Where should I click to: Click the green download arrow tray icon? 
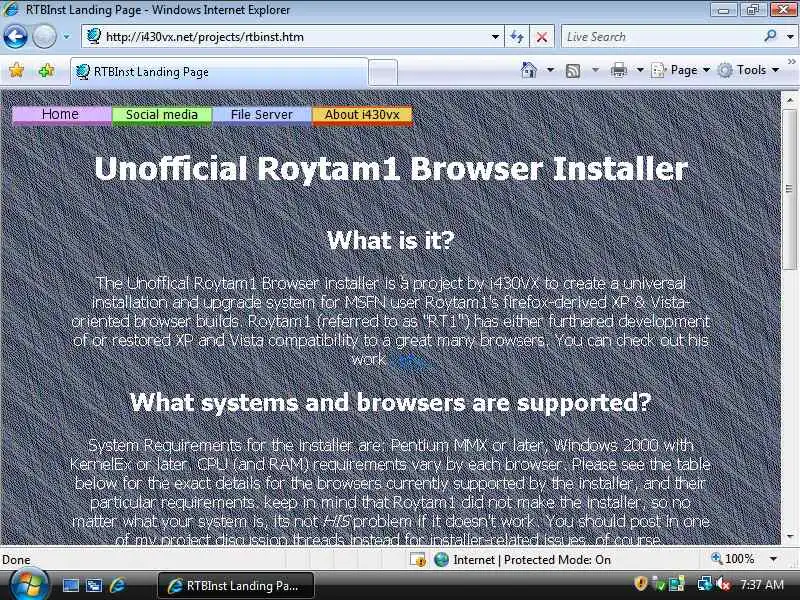pos(660,584)
